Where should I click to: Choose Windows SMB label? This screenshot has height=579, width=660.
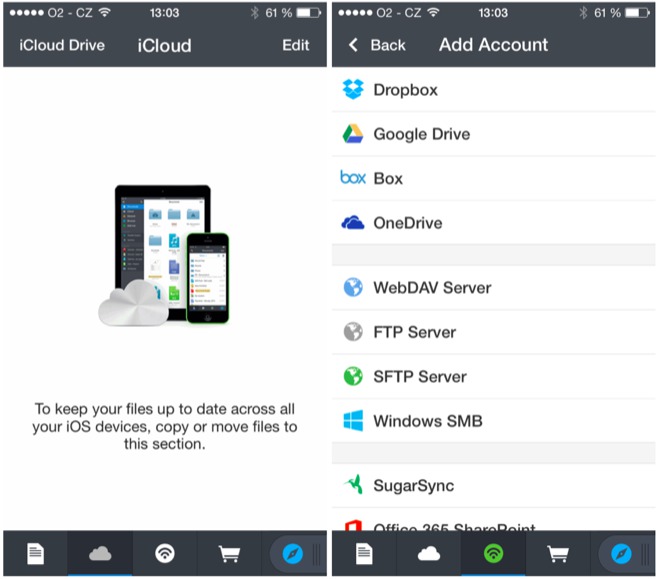pyautogui.click(x=428, y=421)
